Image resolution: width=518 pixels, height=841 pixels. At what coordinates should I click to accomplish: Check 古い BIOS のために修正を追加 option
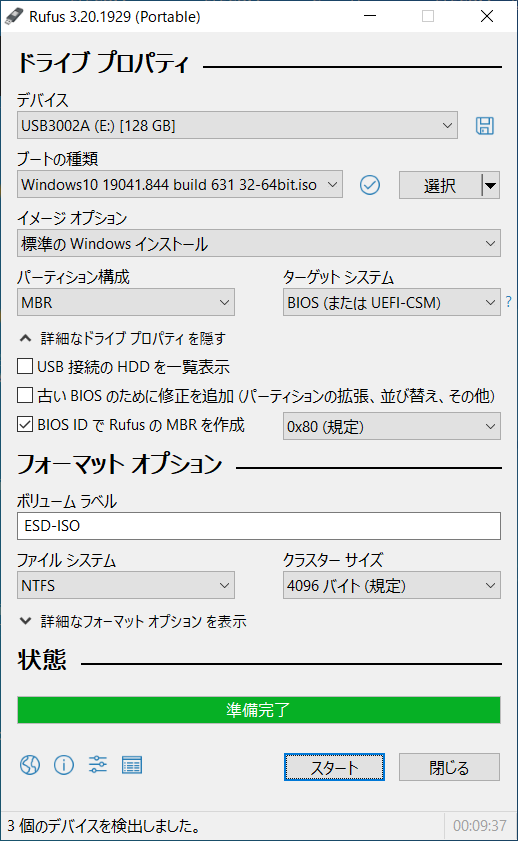[x=25, y=395]
